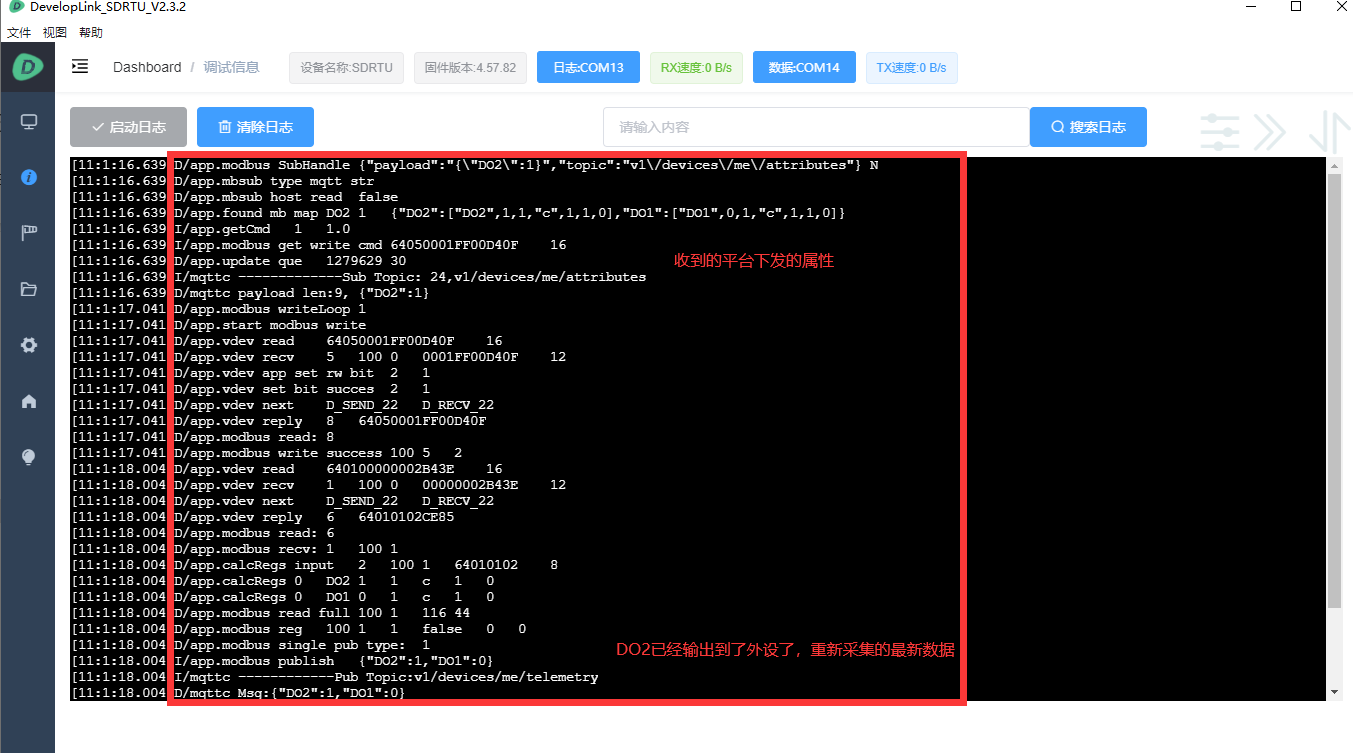This screenshot has width=1353, height=753.
Task: Open the 视图 menu
Action: [x=55, y=32]
